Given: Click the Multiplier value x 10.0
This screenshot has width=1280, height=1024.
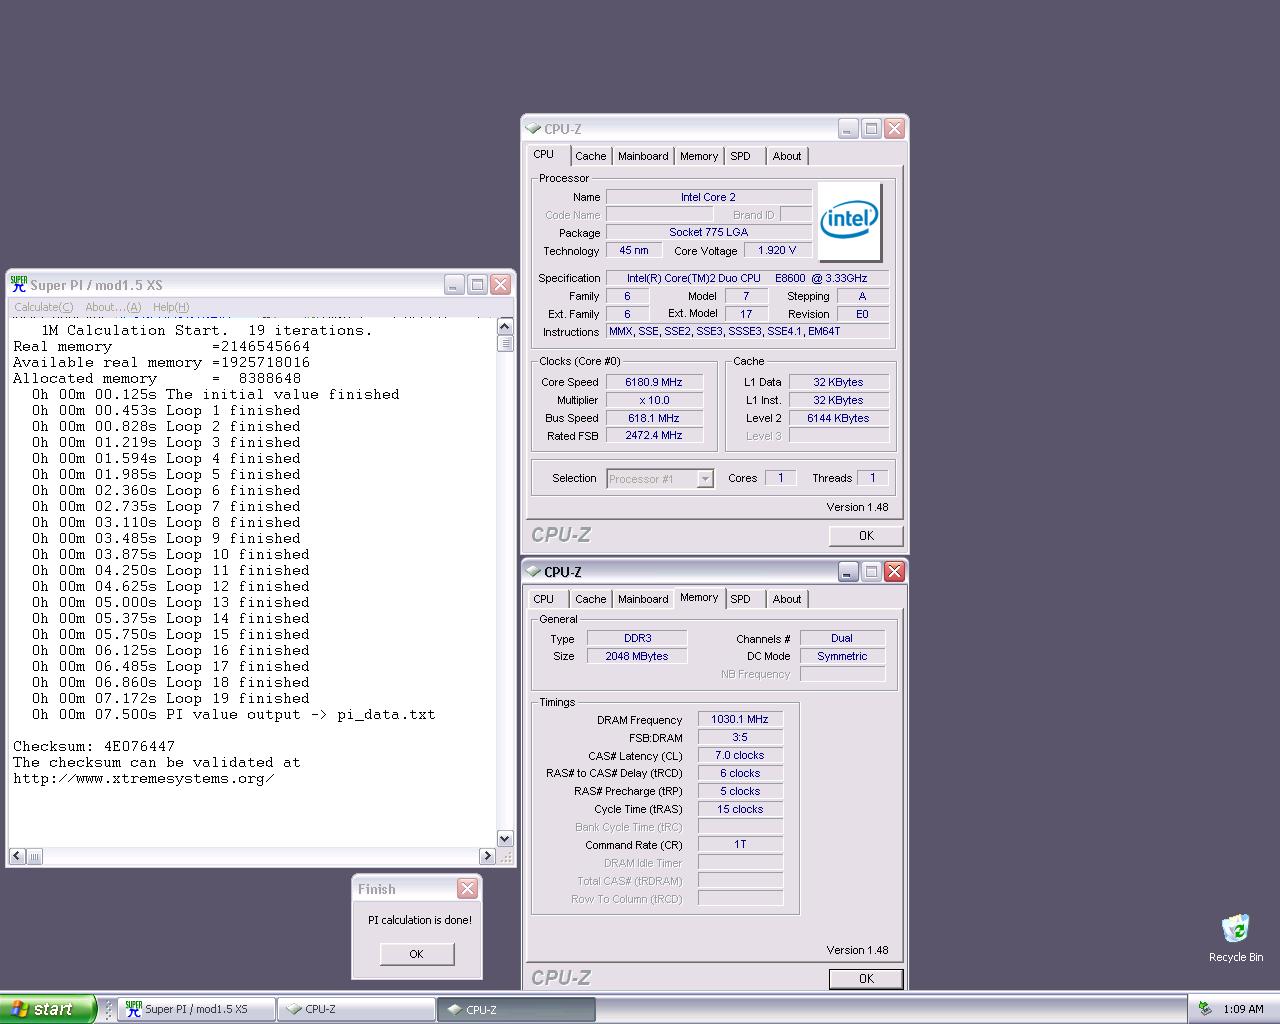Looking at the screenshot, I should 654,400.
